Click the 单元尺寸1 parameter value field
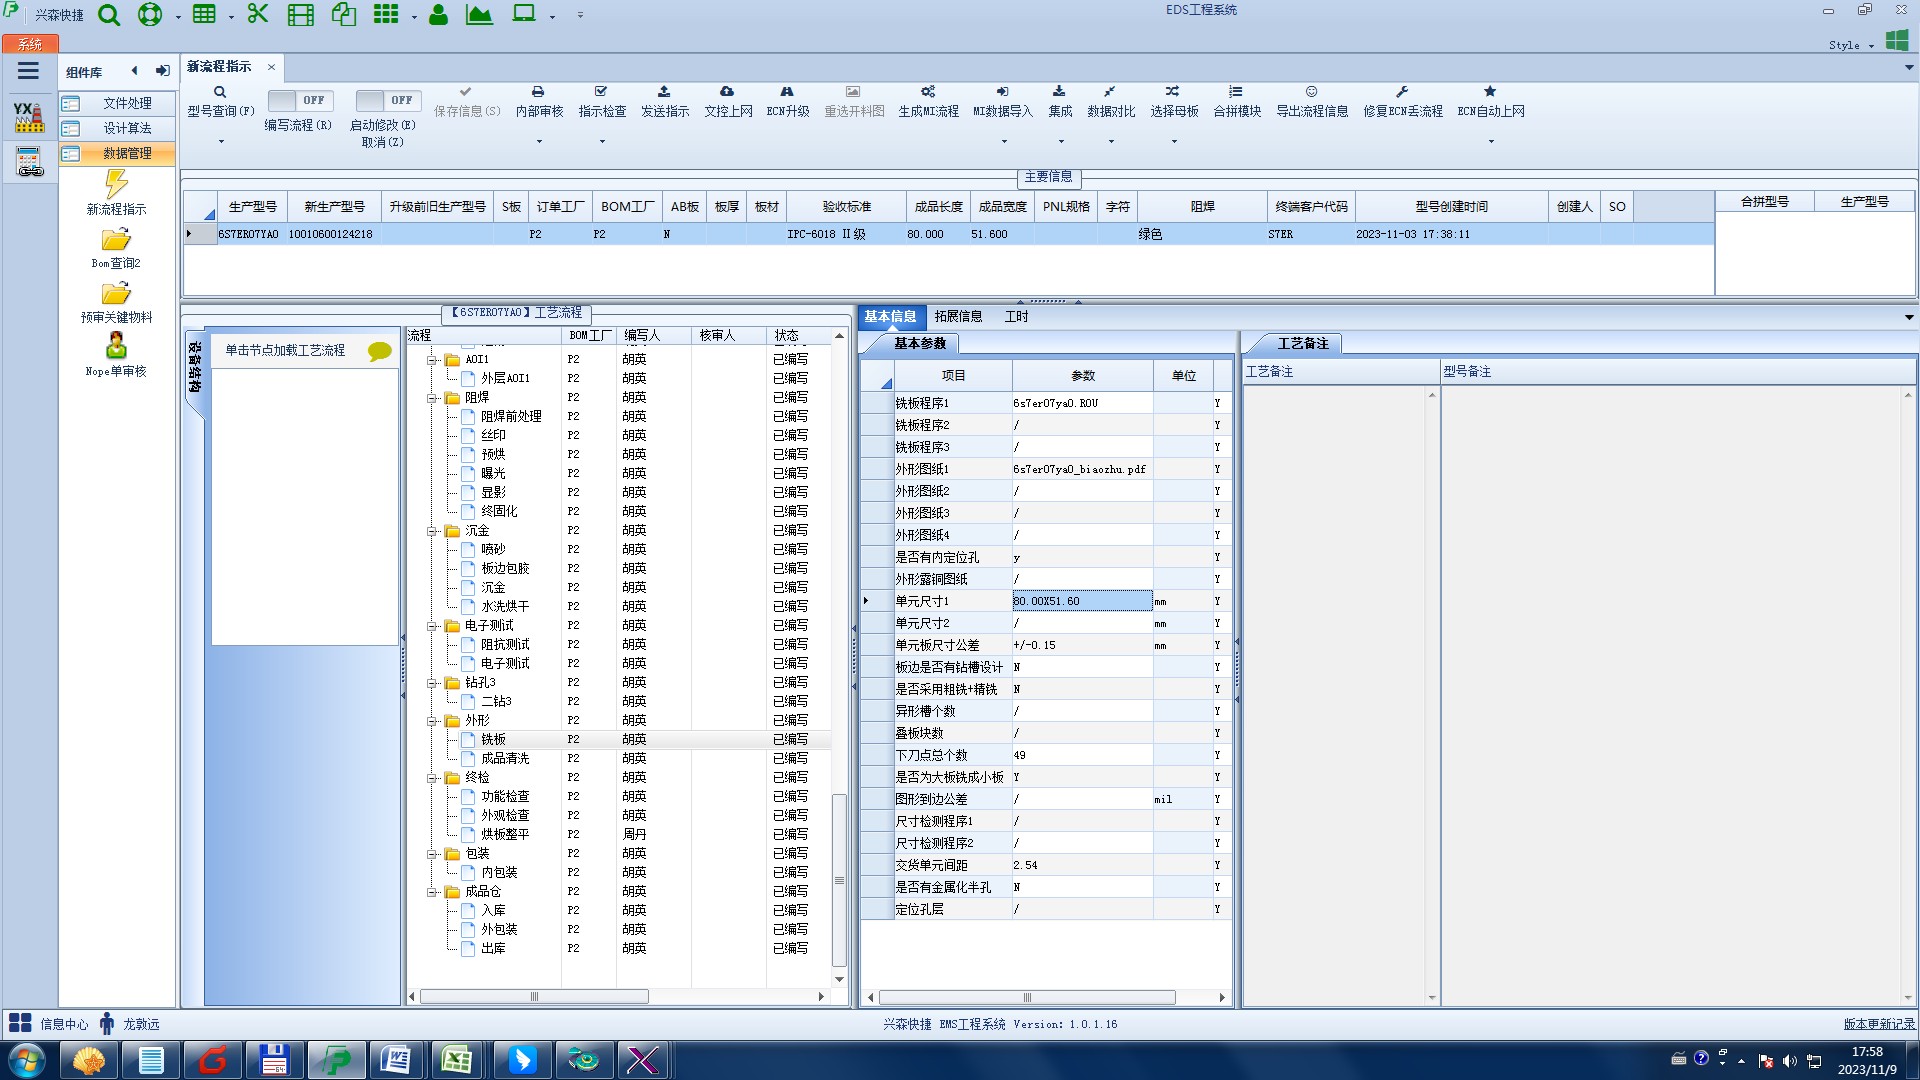1920x1080 pixels. (x=1081, y=601)
